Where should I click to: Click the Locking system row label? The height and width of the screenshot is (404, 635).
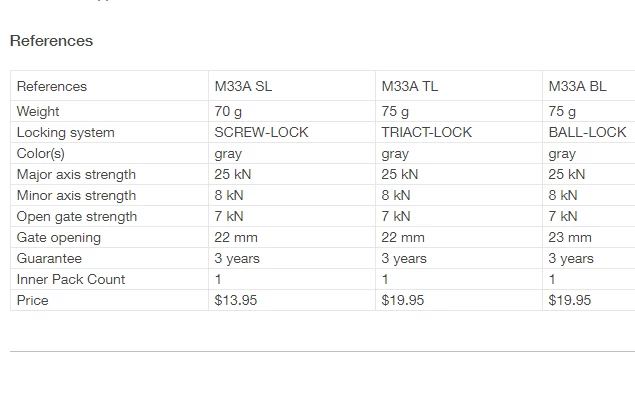(66, 132)
